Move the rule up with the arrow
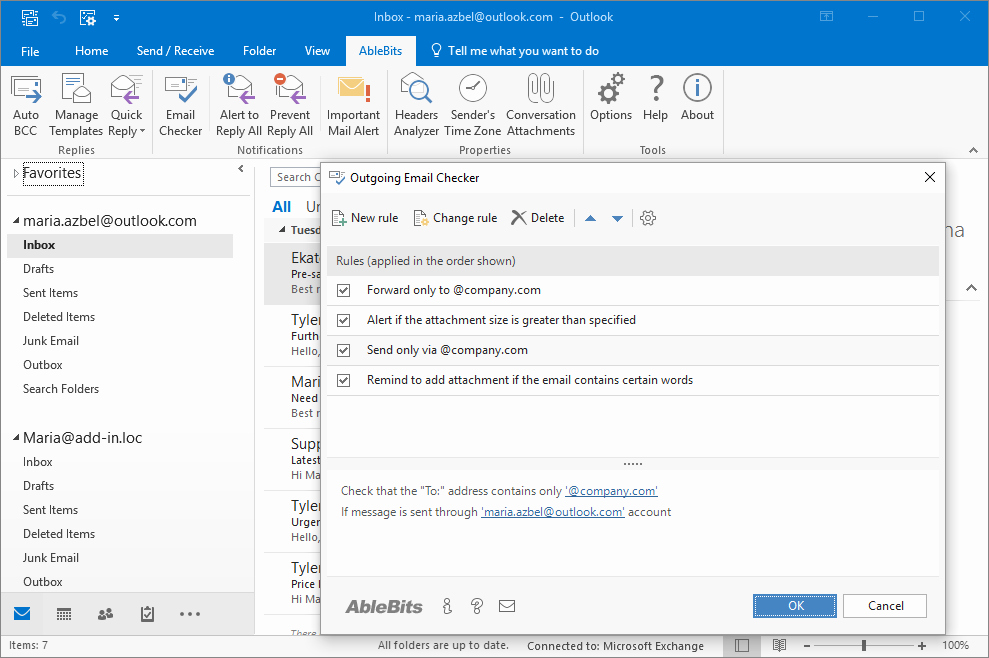This screenshot has width=989, height=658. pyautogui.click(x=590, y=218)
